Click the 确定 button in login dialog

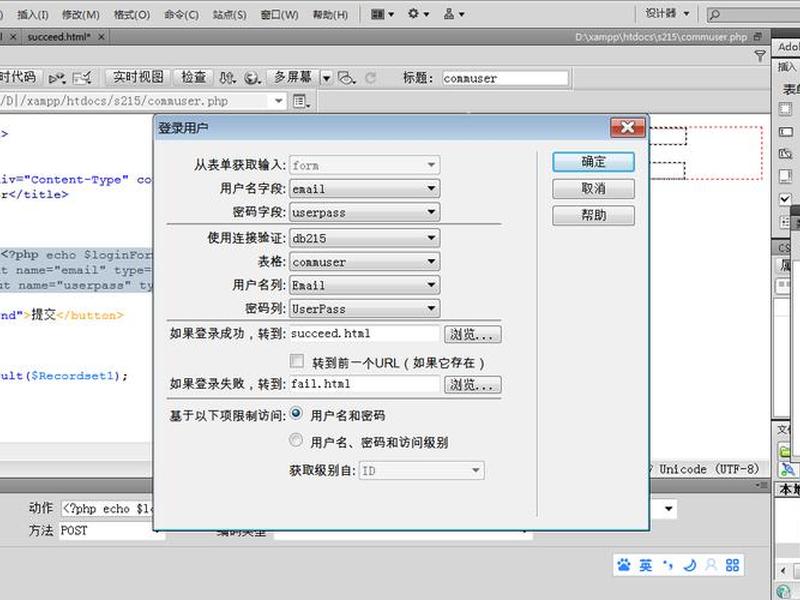[x=593, y=162]
